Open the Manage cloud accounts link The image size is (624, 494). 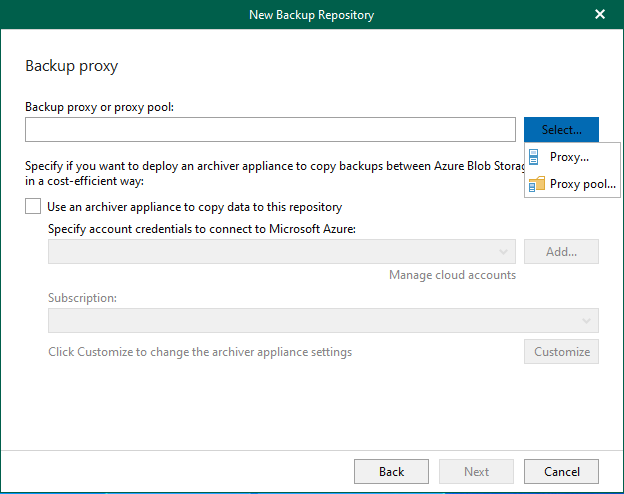click(452, 275)
